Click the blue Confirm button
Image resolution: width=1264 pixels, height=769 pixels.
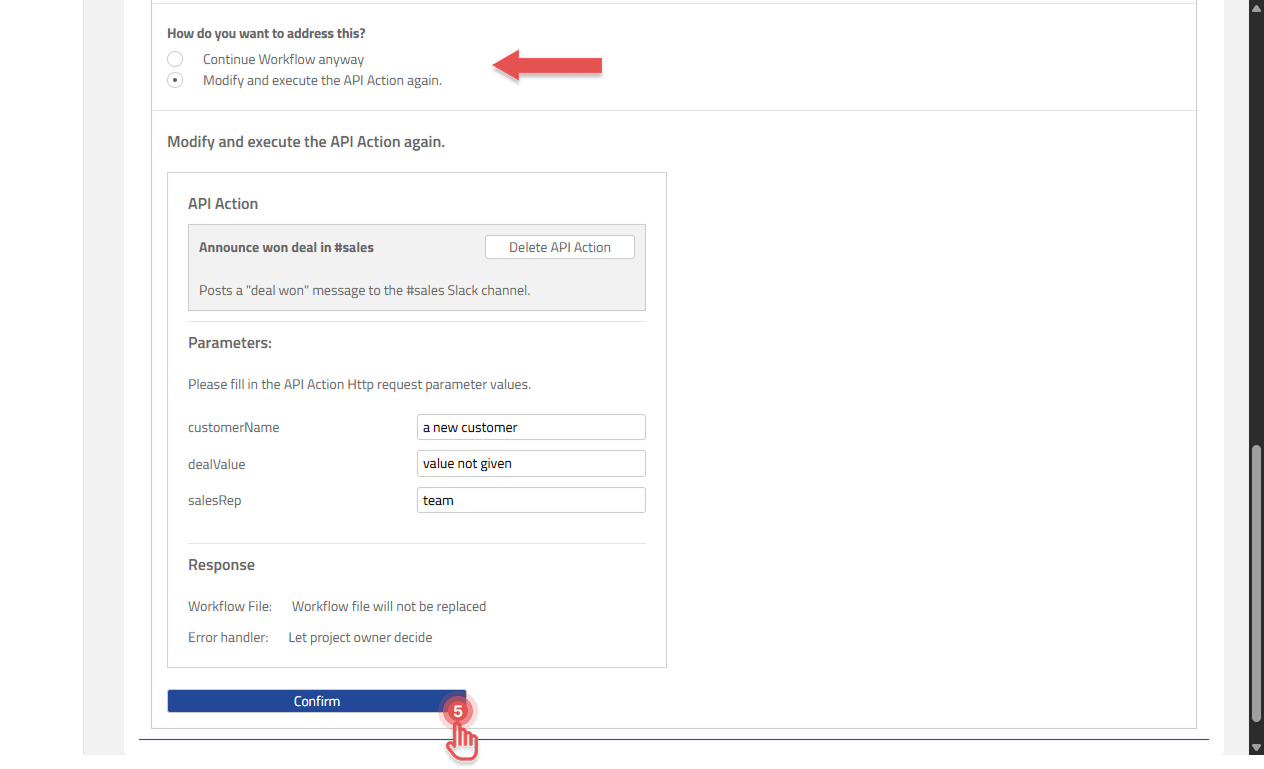point(317,701)
